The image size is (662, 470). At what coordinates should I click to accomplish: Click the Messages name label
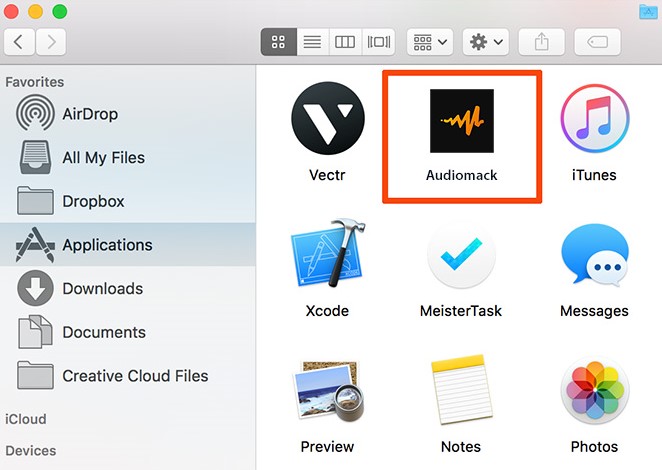[x=594, y=311]
